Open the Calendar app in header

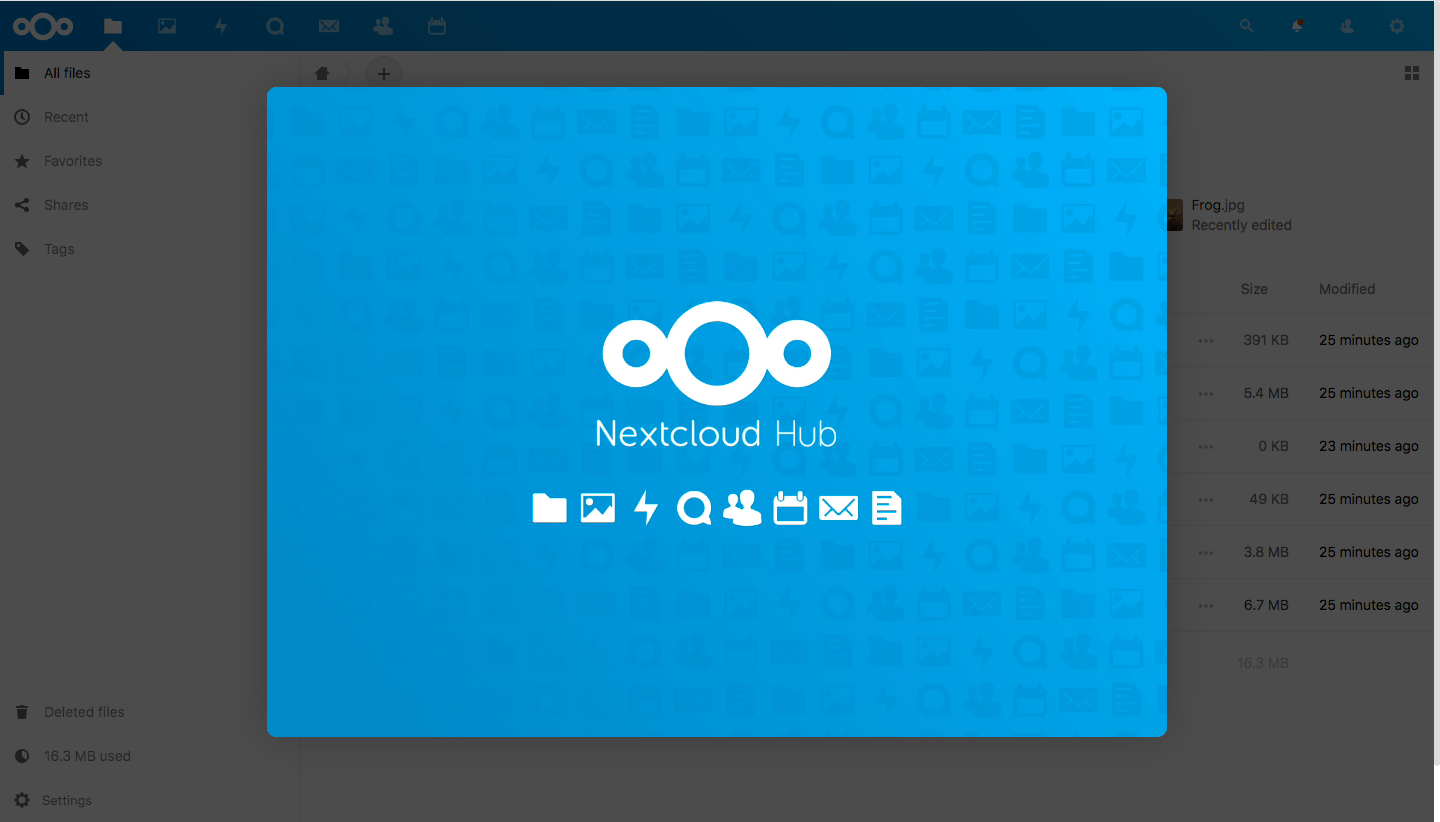click(x=437, y=27)
